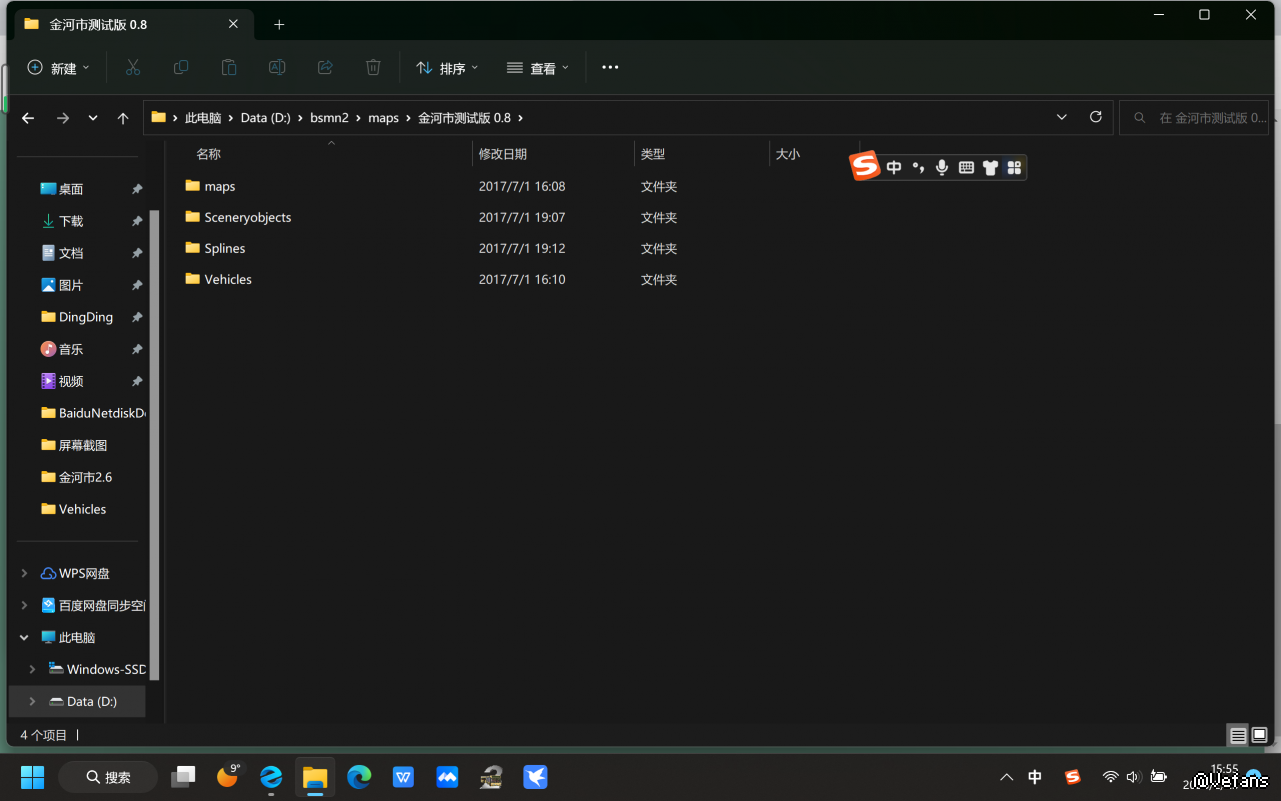Click the Cut scissors icon

[x=132, y=67]
